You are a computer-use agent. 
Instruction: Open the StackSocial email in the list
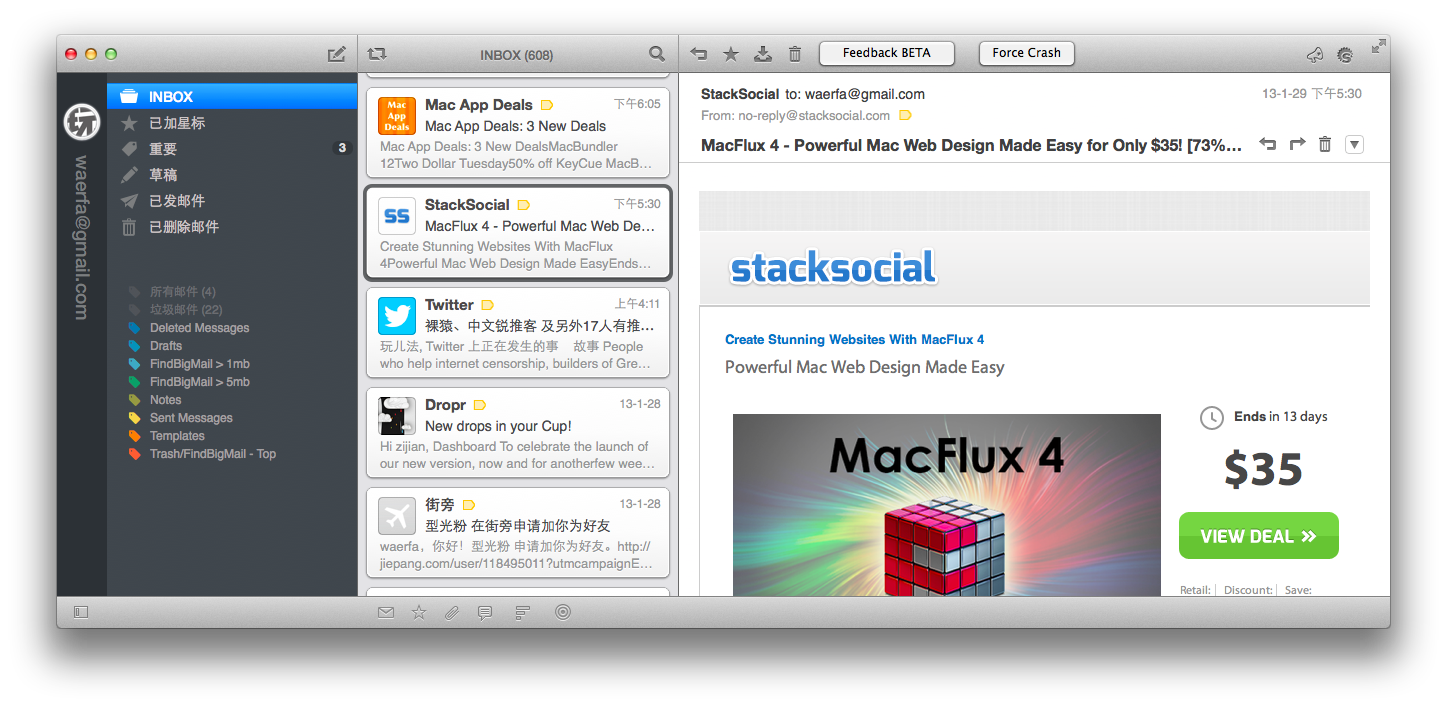click(x=518, y=233)
